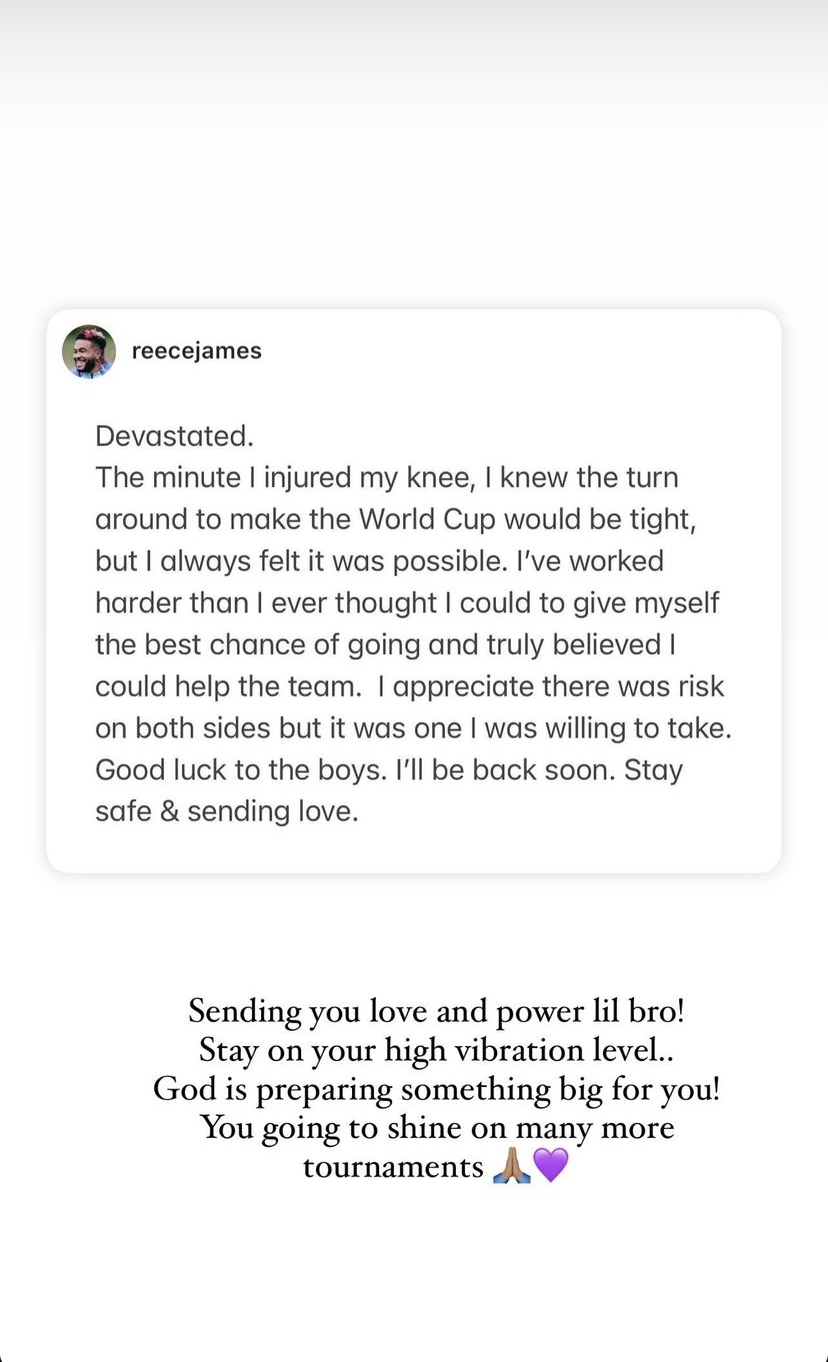Tap the line starting 'could help the team.'
Screen dimensions: 828x1362
coord(410,687)
